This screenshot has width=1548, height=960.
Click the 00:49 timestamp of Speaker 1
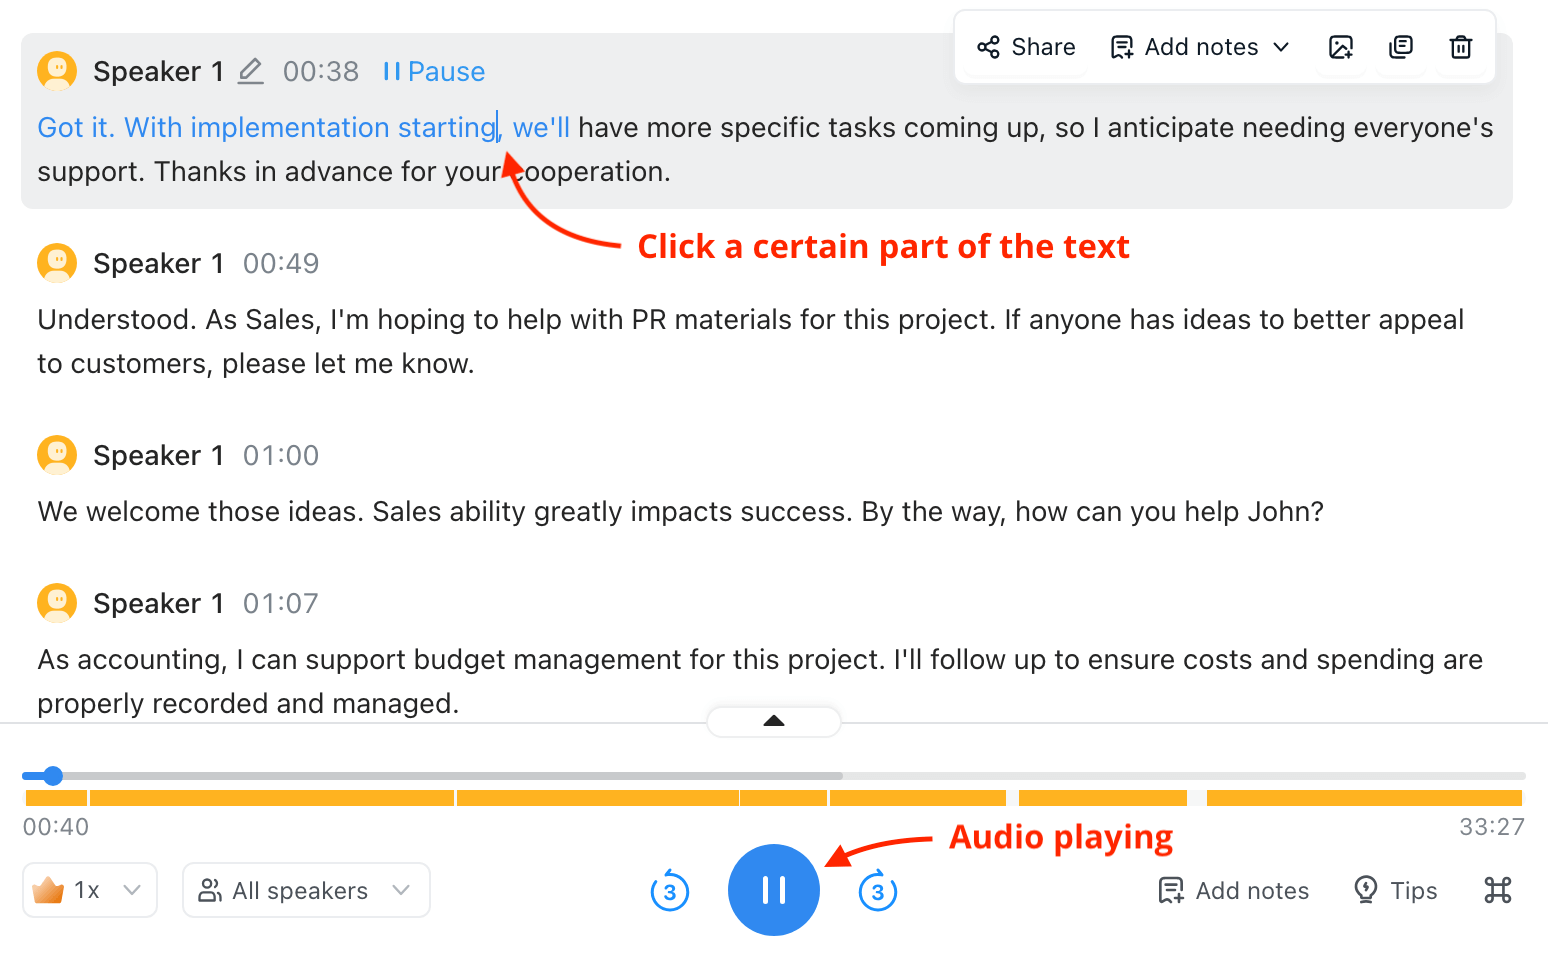click(x=280, y=263)
